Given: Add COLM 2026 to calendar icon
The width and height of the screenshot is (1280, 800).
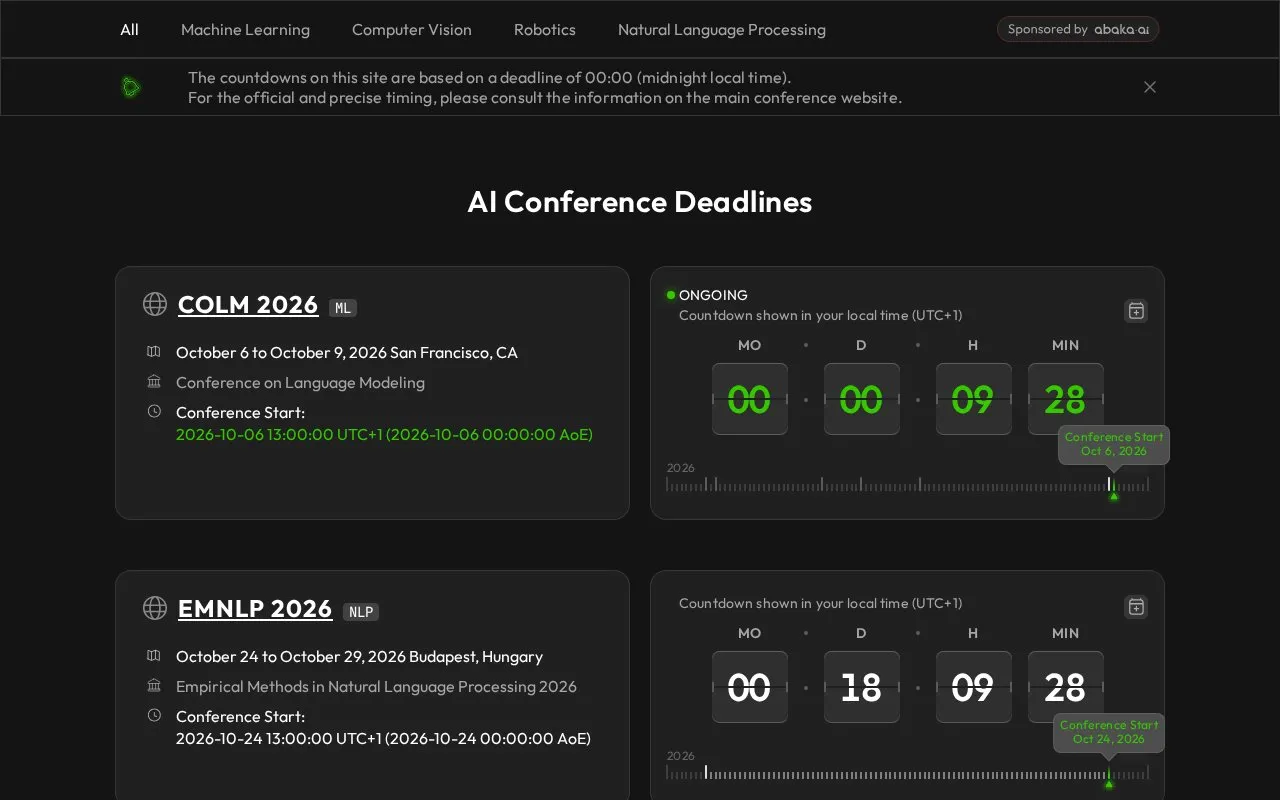Looking at the screenshot, I should click(1136, 311).
